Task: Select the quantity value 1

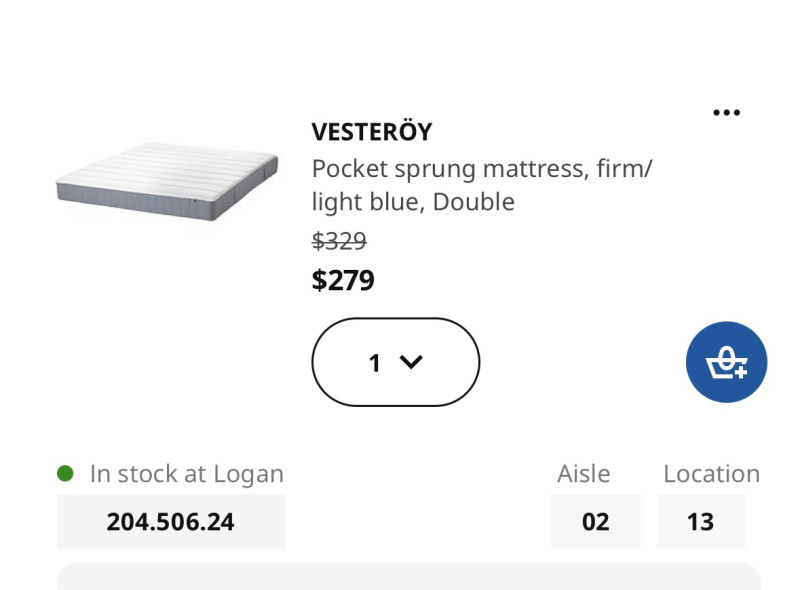Action: 374,363
